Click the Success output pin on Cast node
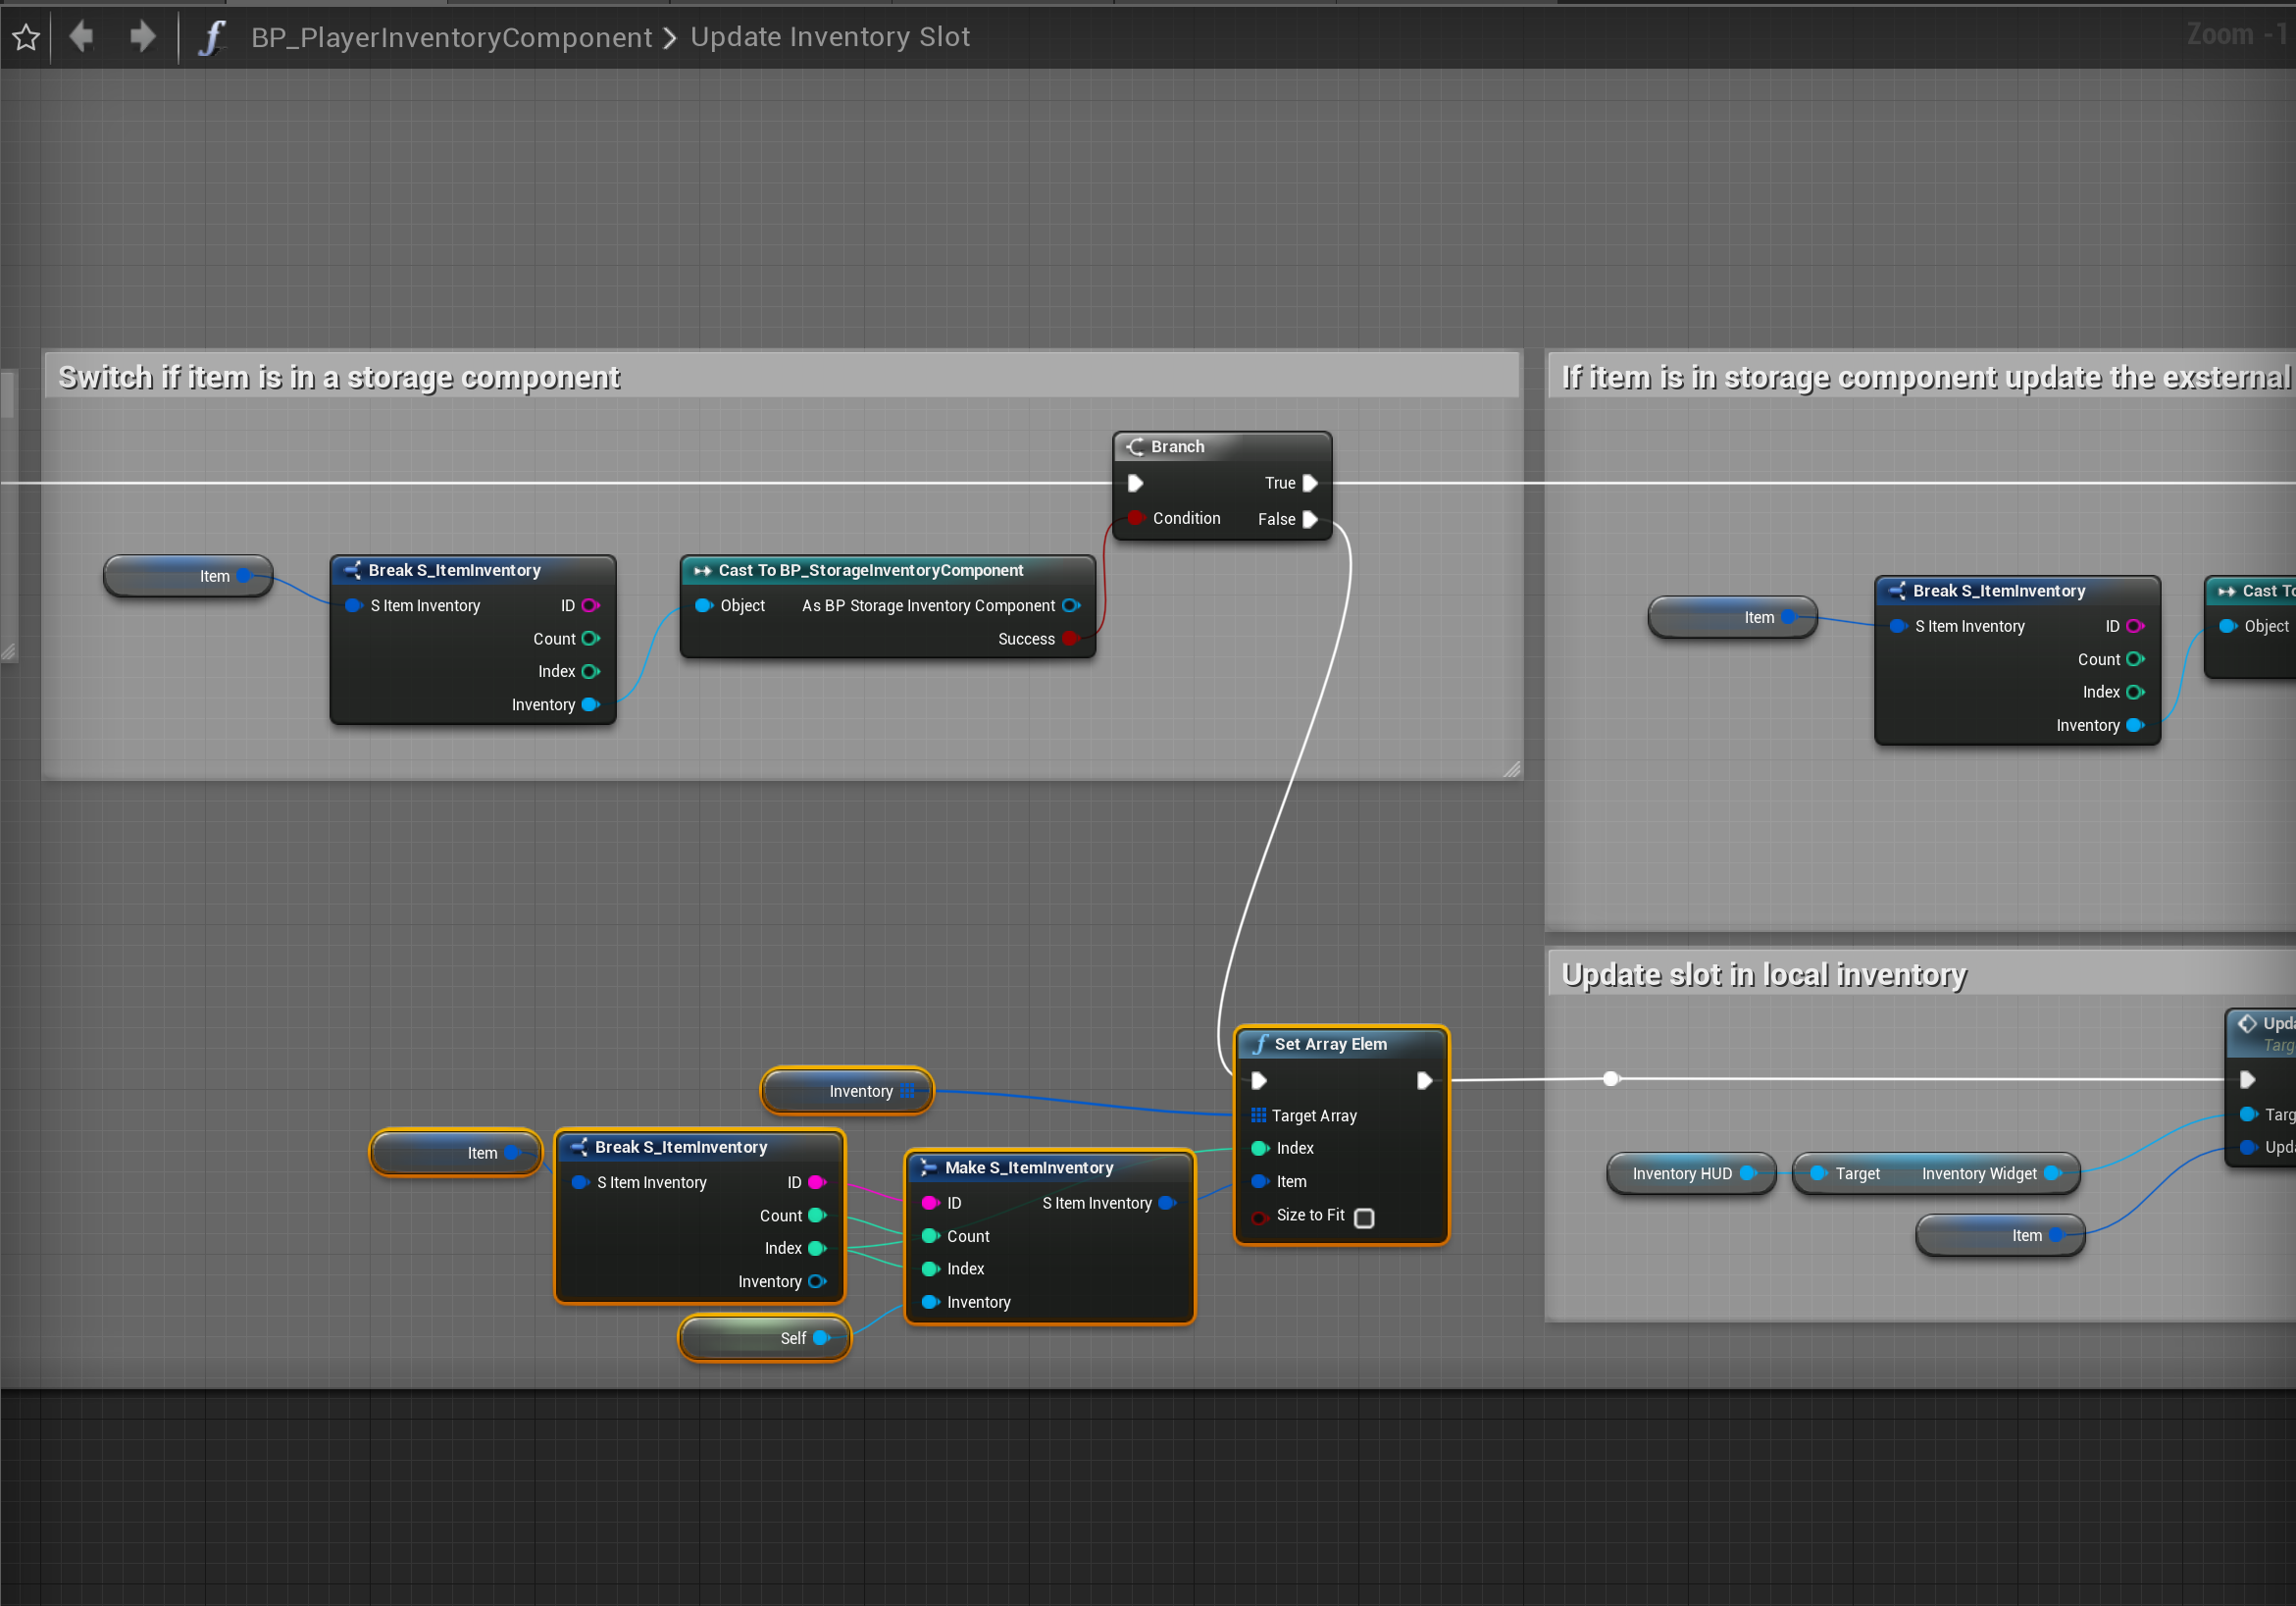 coord(1070,639)
